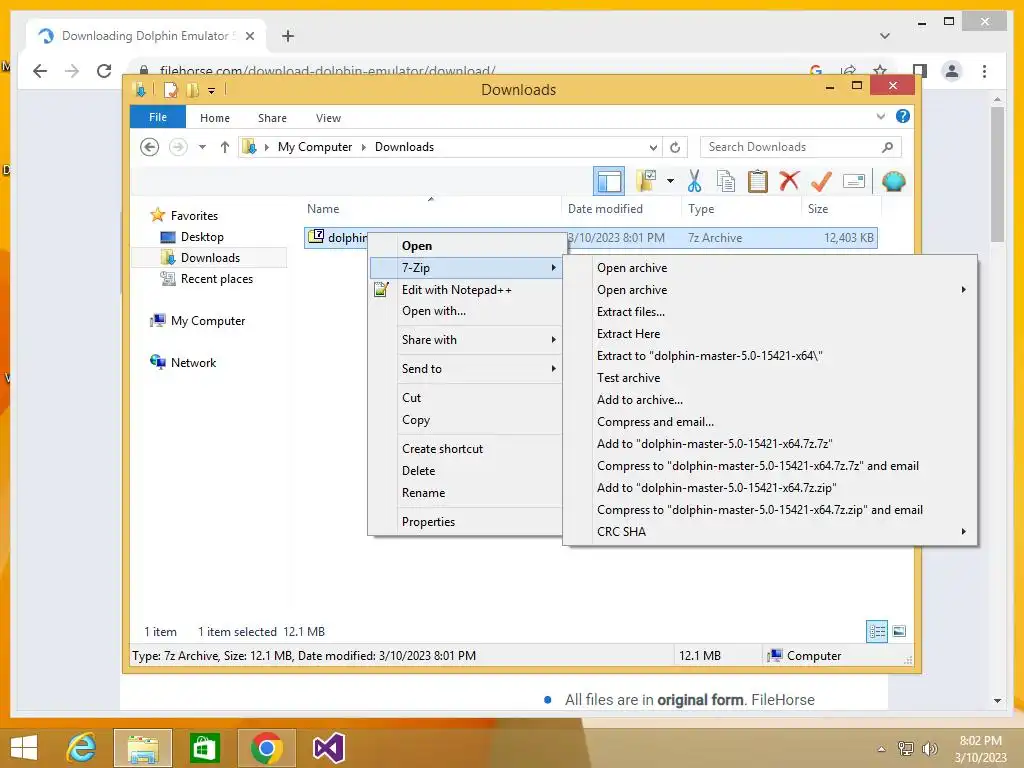Viewport: 1024px width, 768px height.
Task: Open a new Chrome tab with the plus
Action: pos(288,36)
